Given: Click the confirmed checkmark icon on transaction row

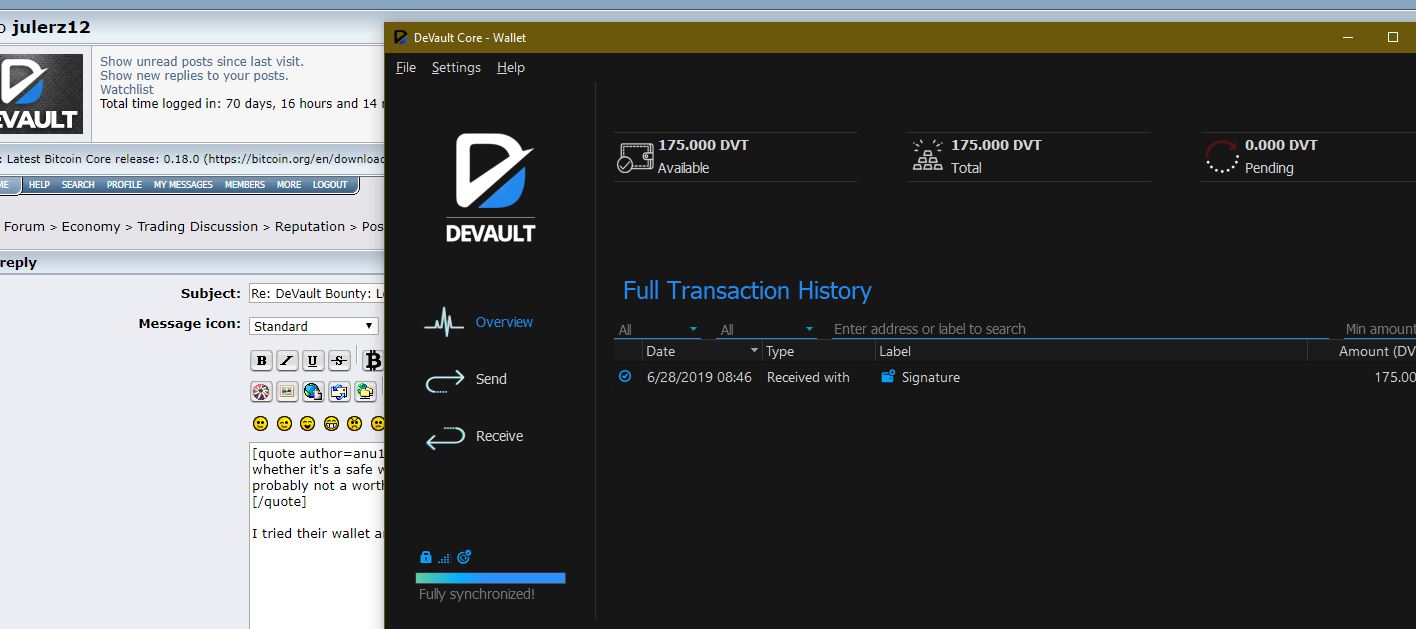Looking at the screenshot, I should point(625,377).
